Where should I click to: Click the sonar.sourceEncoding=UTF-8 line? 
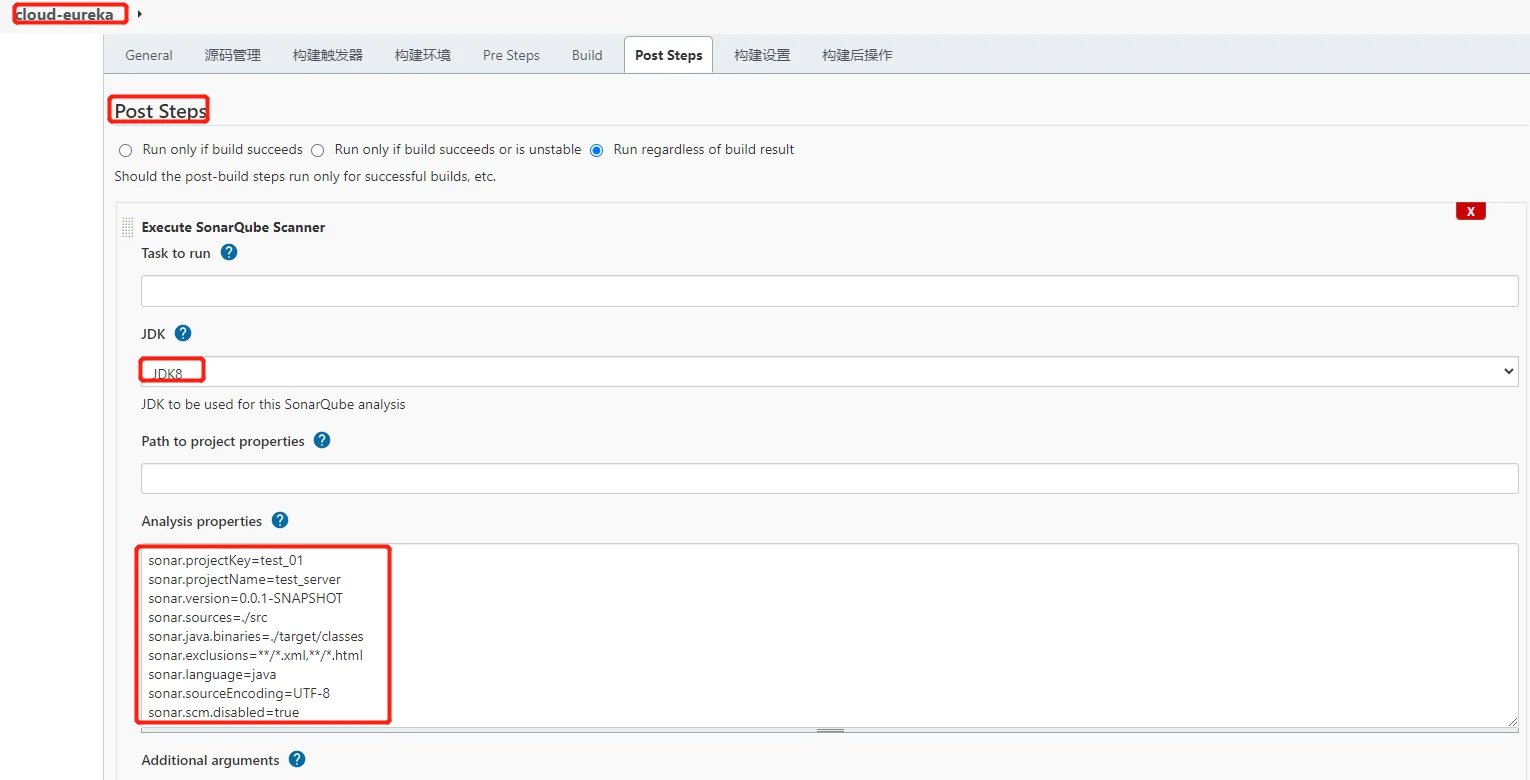click(x=239, y=693)
